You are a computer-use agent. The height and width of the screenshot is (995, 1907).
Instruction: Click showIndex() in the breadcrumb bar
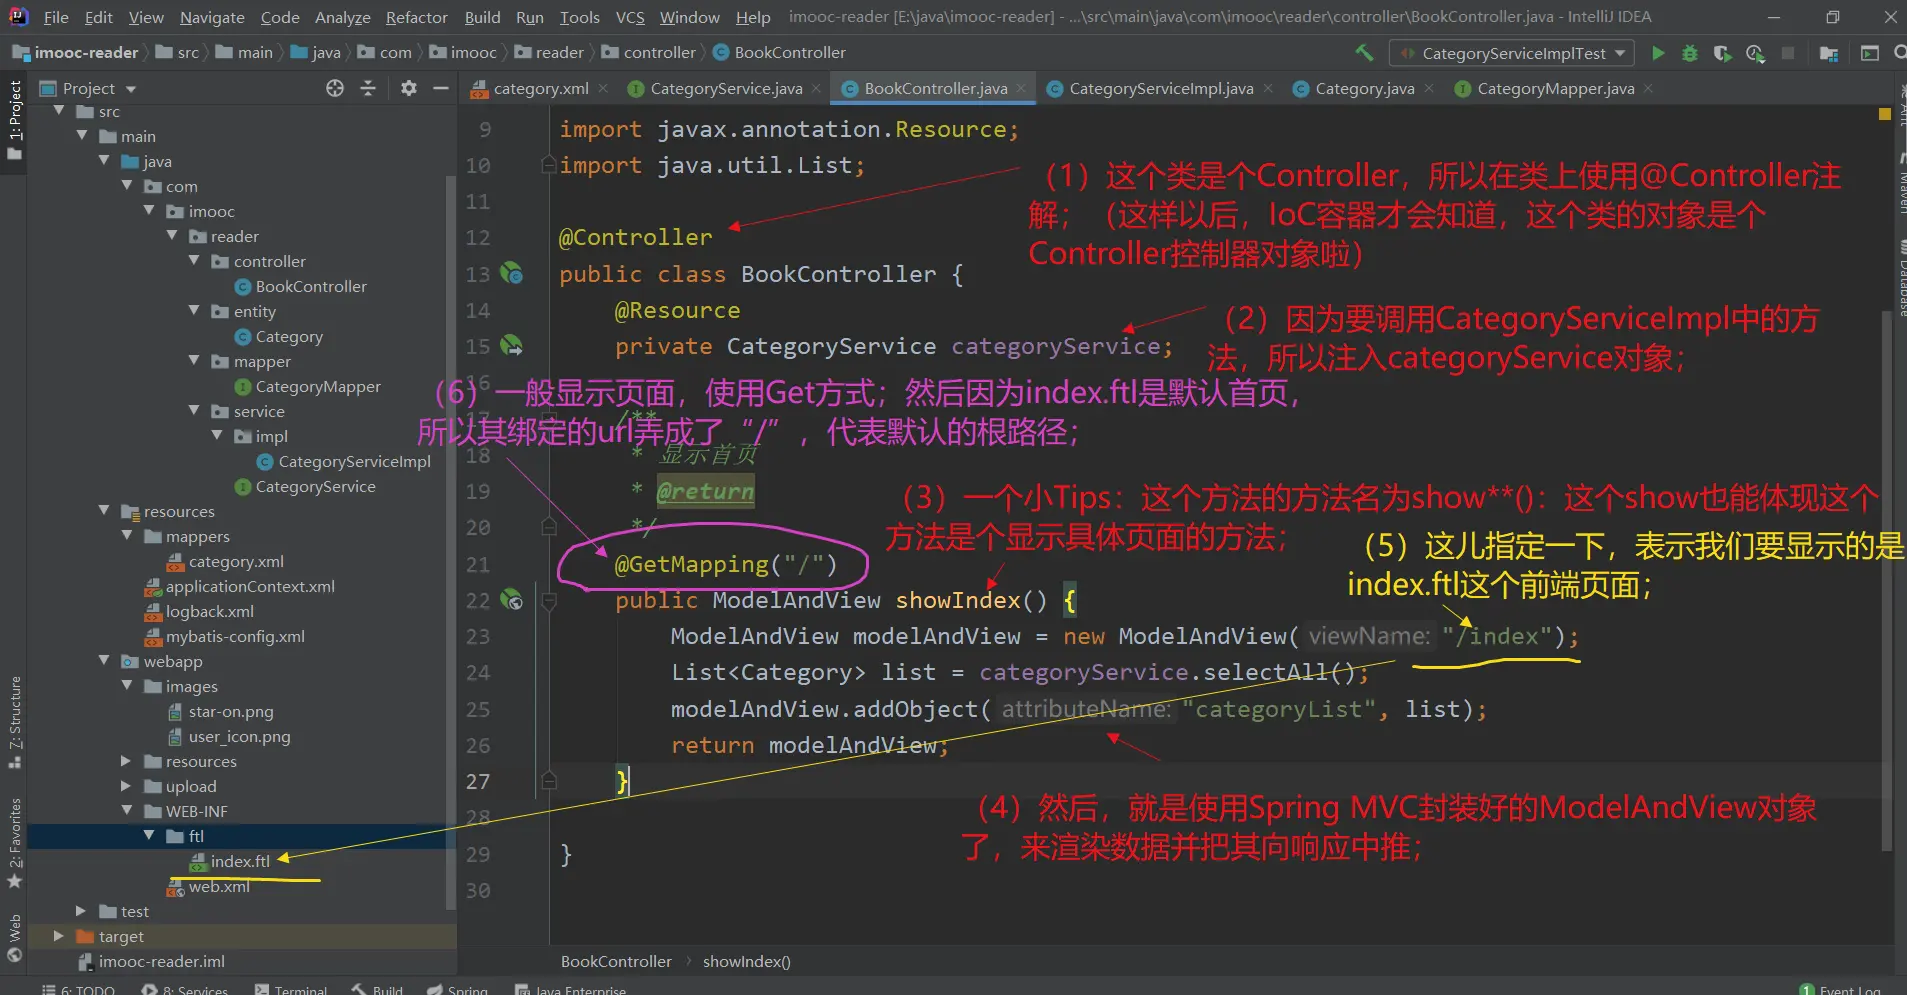(x=746, y=961)
